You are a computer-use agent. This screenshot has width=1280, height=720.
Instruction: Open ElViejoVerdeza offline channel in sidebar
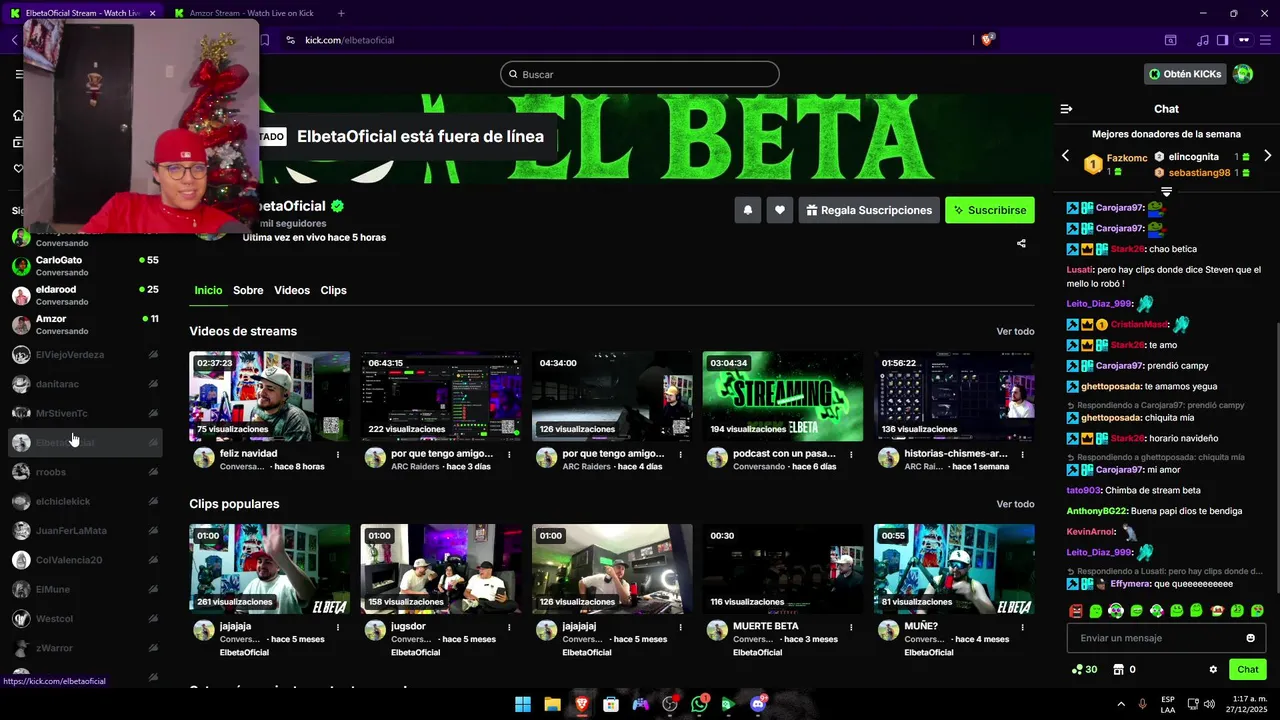coord(86,355)
